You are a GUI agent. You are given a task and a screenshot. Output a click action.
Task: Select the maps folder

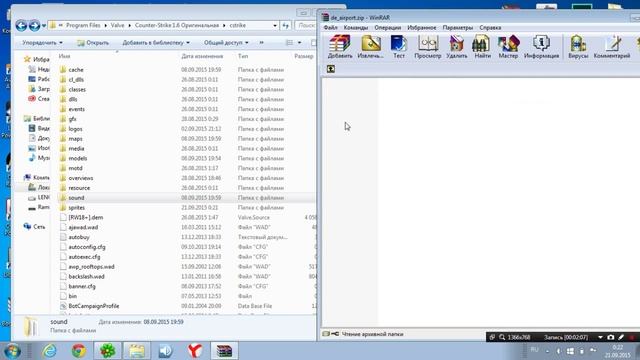[x=76, y=139]
